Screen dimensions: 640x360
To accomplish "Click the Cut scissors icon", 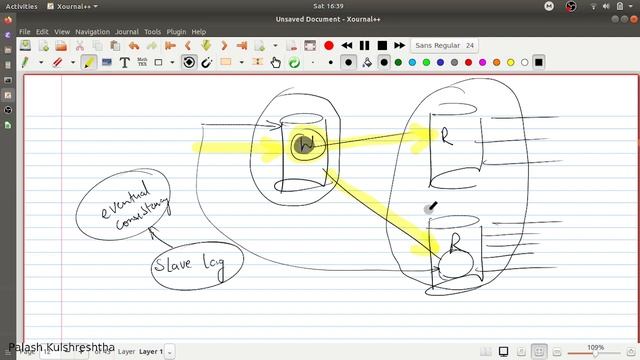I will (80, 45).
